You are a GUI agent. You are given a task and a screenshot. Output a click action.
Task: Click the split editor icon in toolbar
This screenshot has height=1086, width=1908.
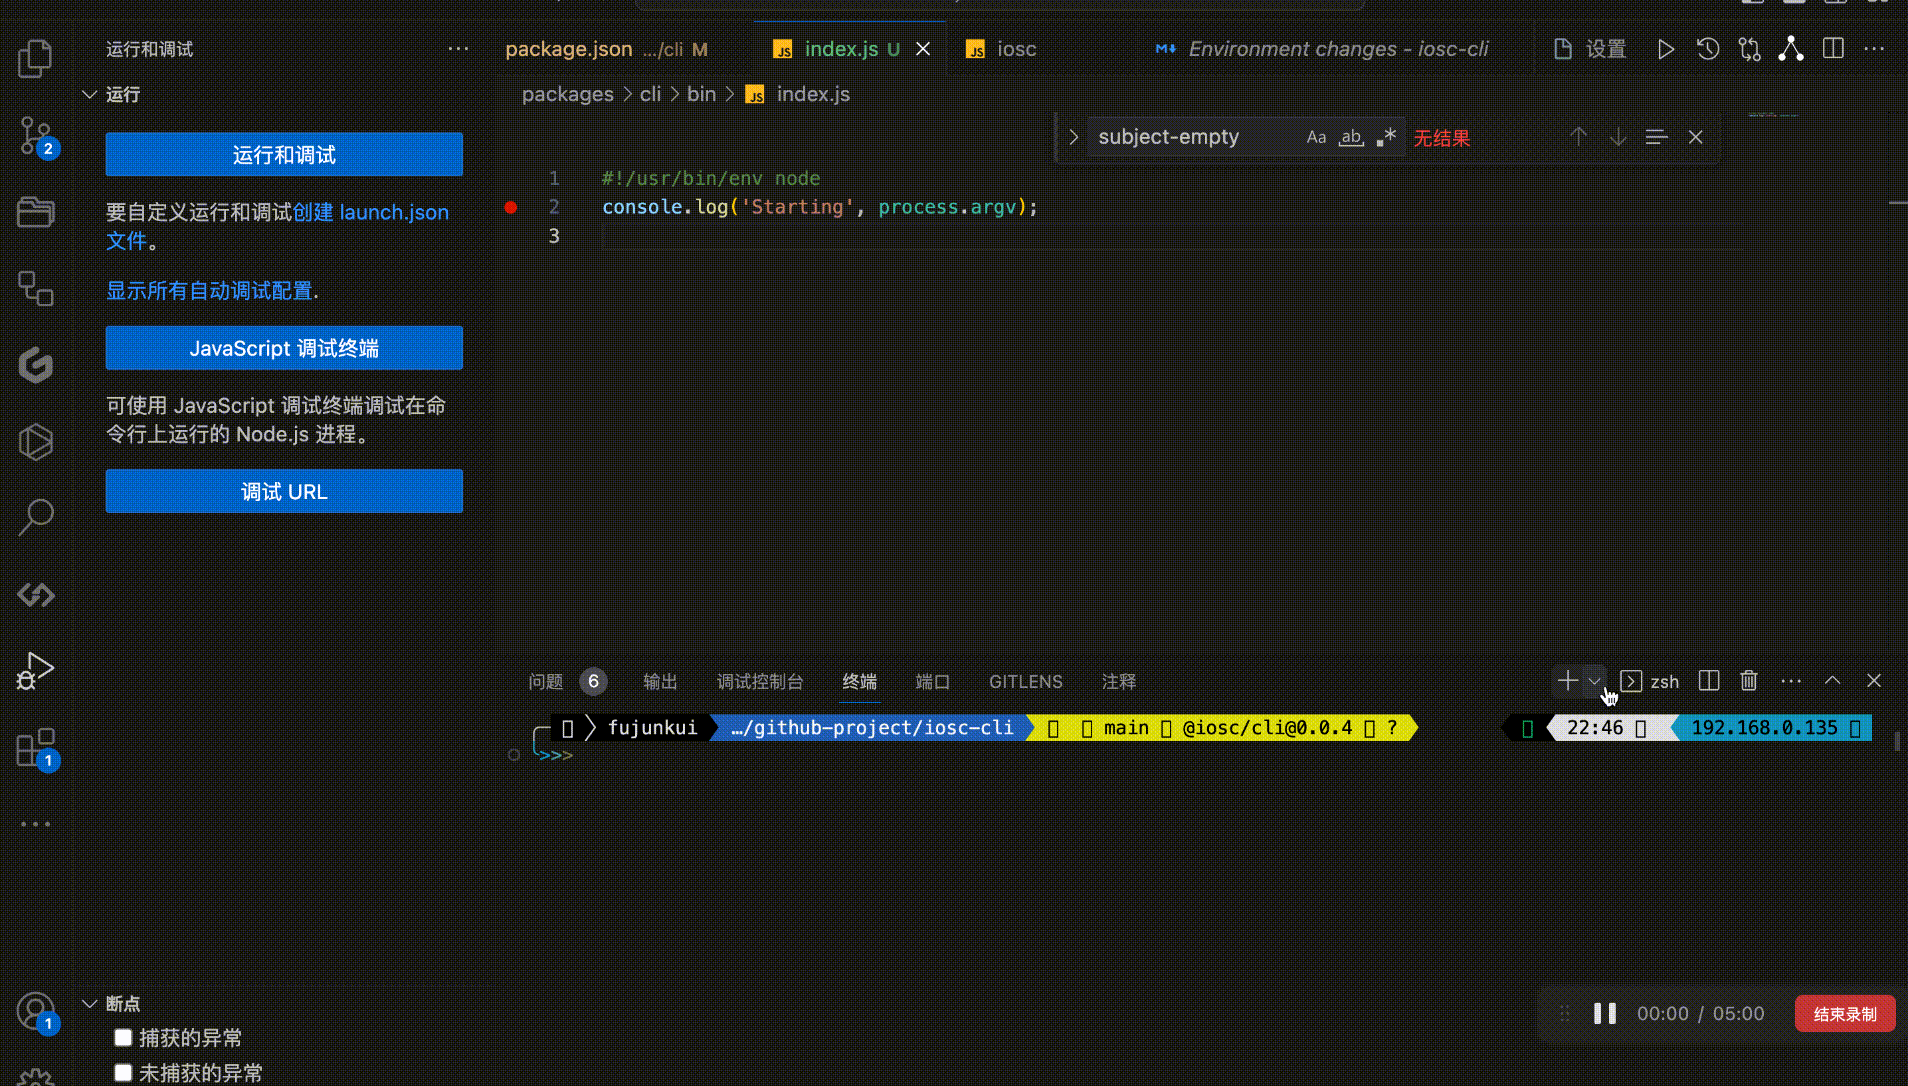(1833, 49)
